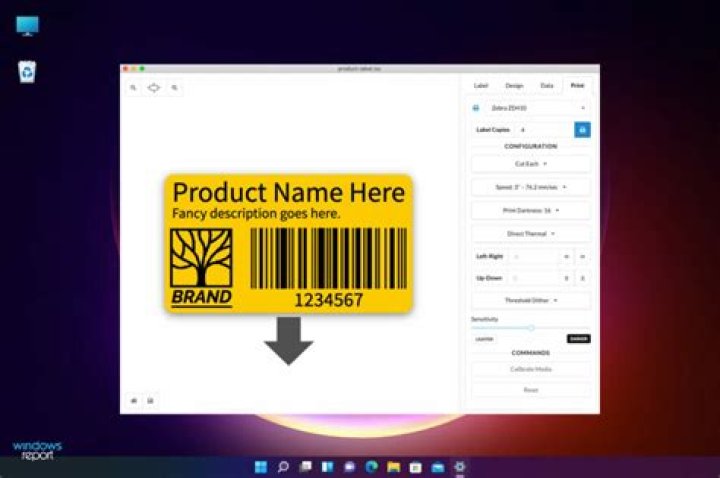Click the Lighter button
The width and height of the screenshot is (720, 478).
(x=484, y=339)
